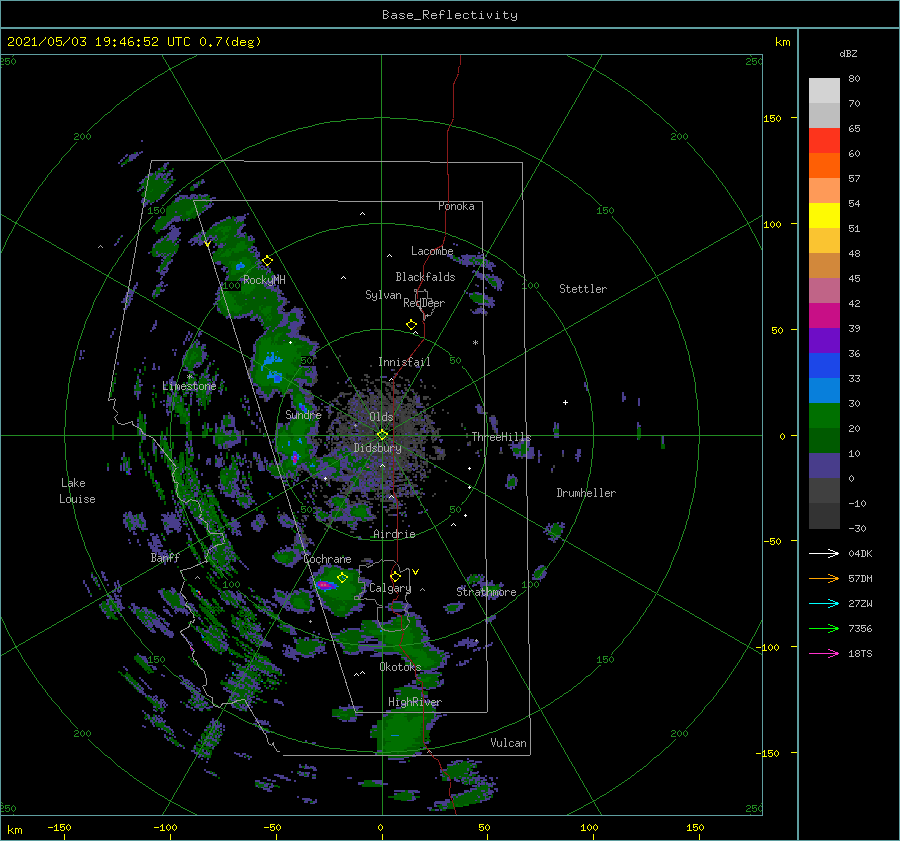Click the orange 57DM arrow icon
The height and width of the screenshot is (841, 900).
coord(824,579)
